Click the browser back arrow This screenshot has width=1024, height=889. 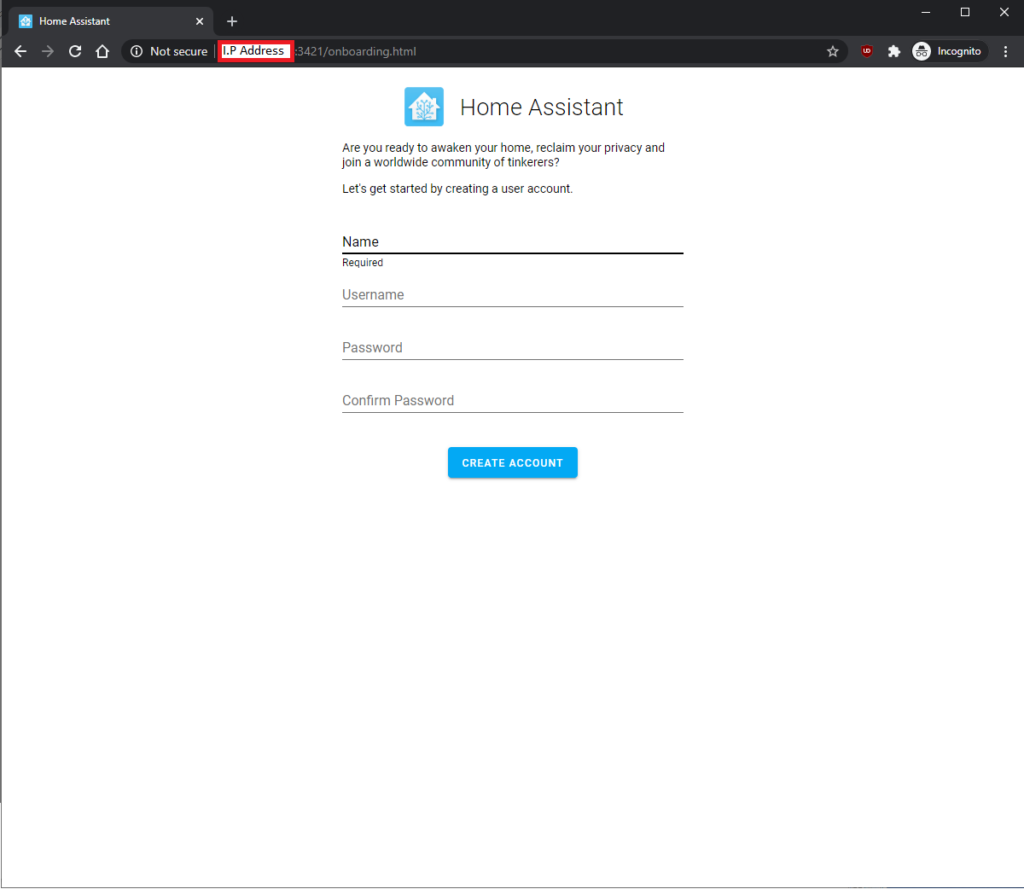coord(20,51)
